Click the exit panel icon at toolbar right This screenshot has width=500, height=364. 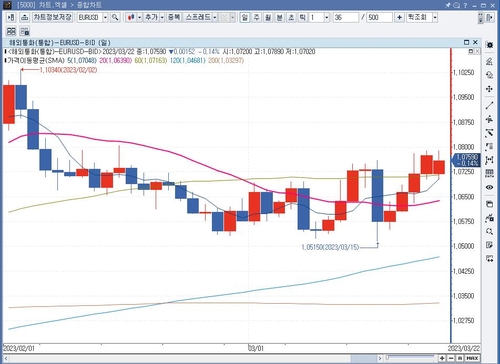coord(490,17)
